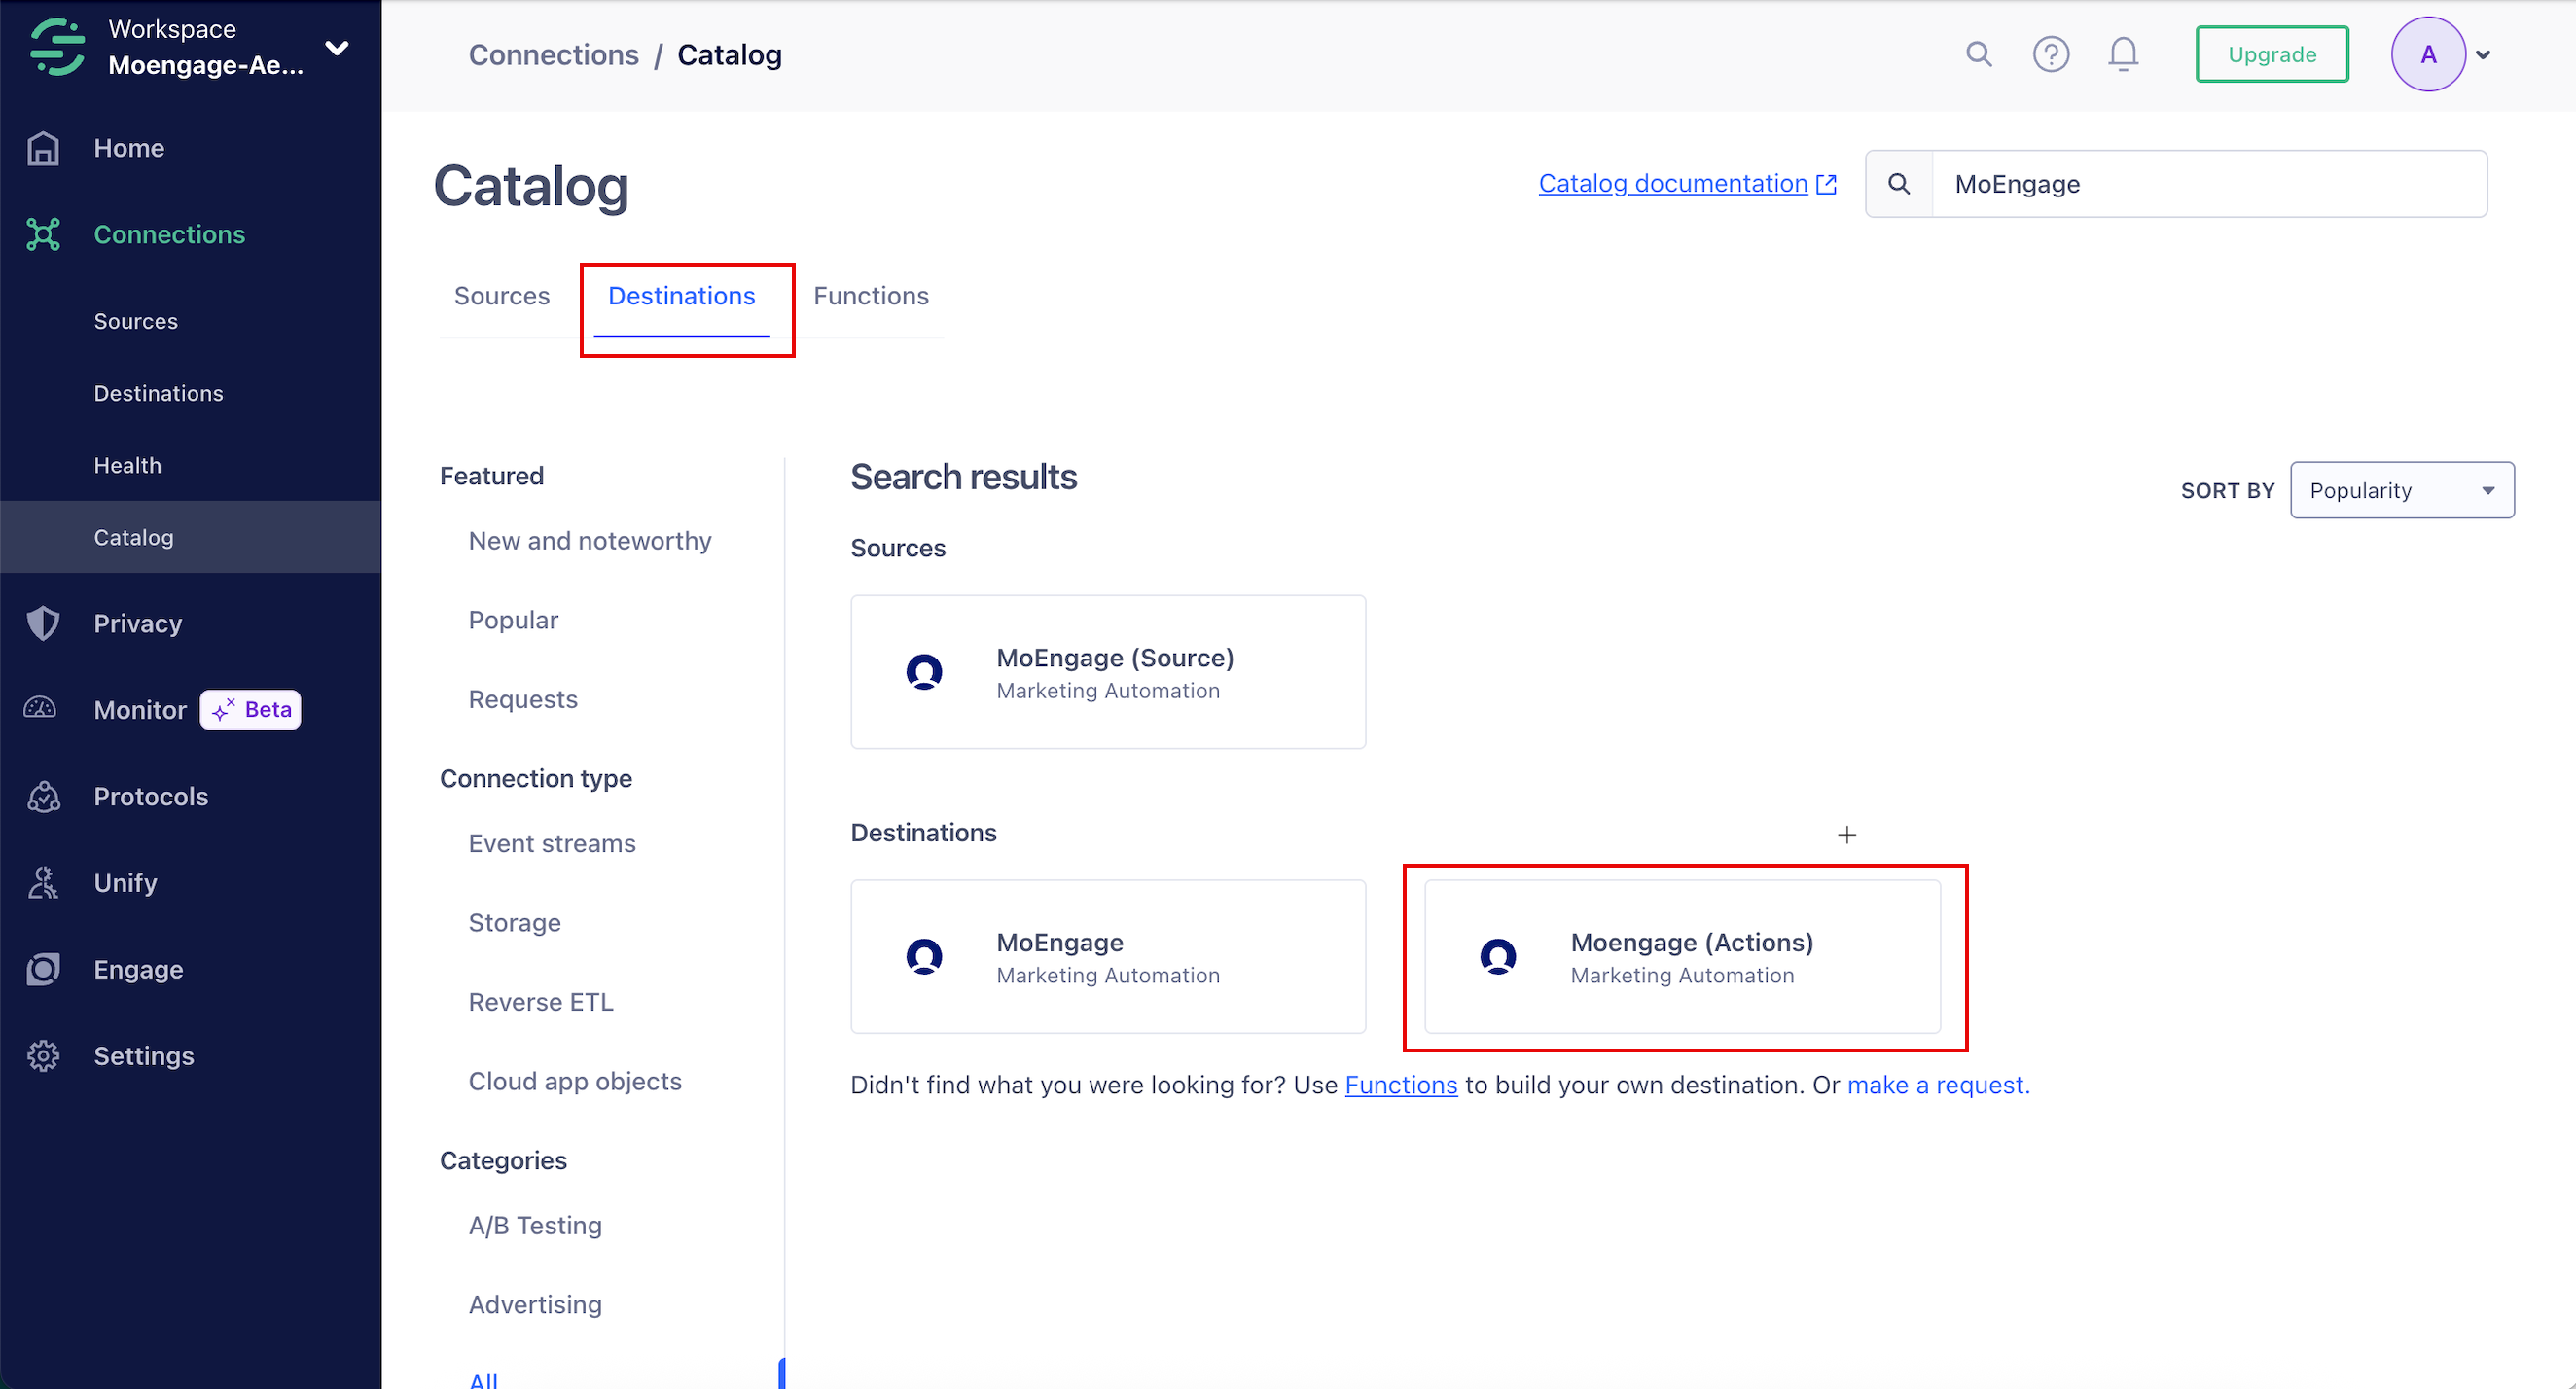Open Sources under Connections in sidebar
This screenshot has height=1389, width=2576.
coord(136,321)
